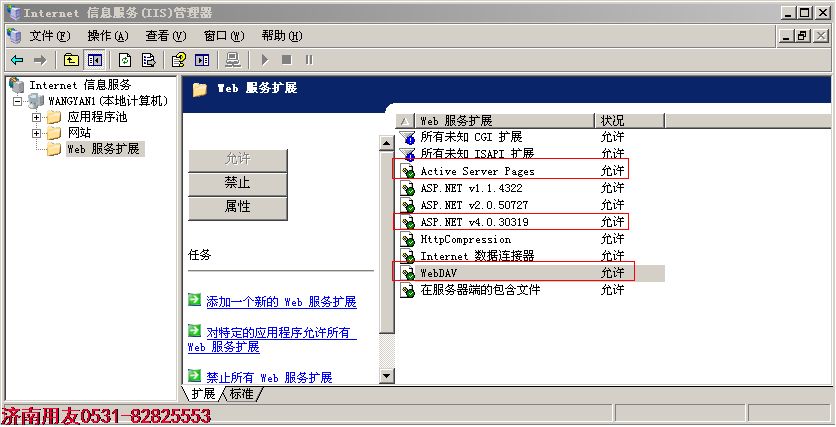This screenshot has width=836, height=427.
Task: Click 允许 status in the 在服务器端的包含文件 row
Action: (x=612, y=290)
